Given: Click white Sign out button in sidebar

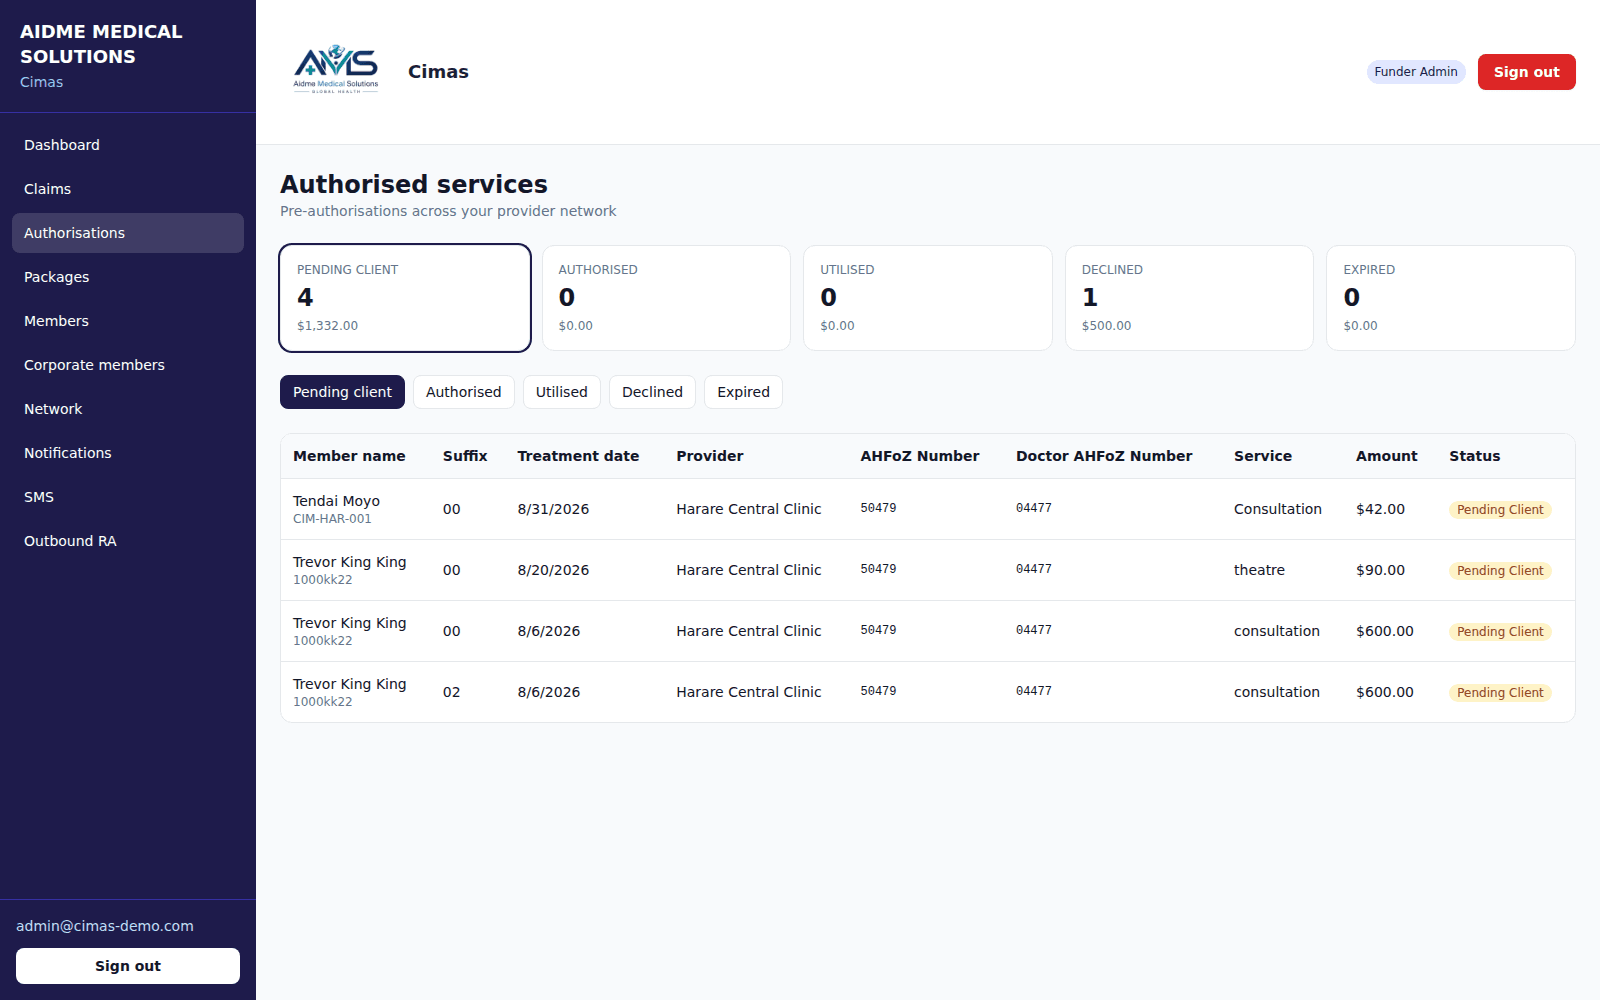Looking at the screenshot, I should 128,966.
